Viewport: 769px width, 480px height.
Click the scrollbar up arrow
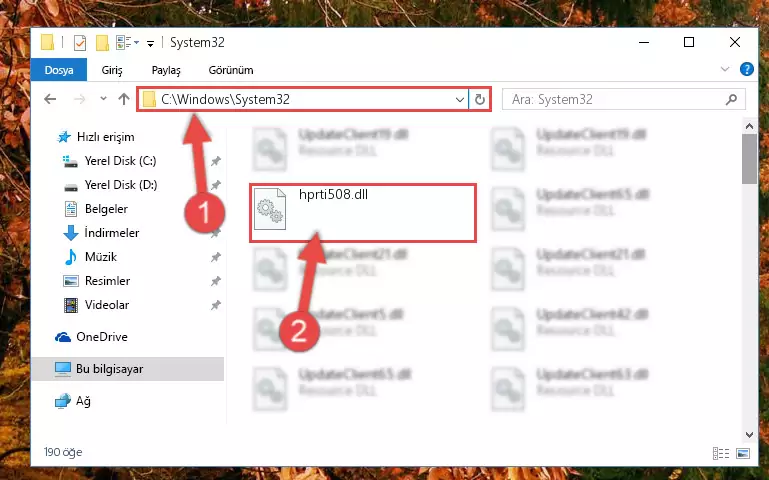click(749, 126)
